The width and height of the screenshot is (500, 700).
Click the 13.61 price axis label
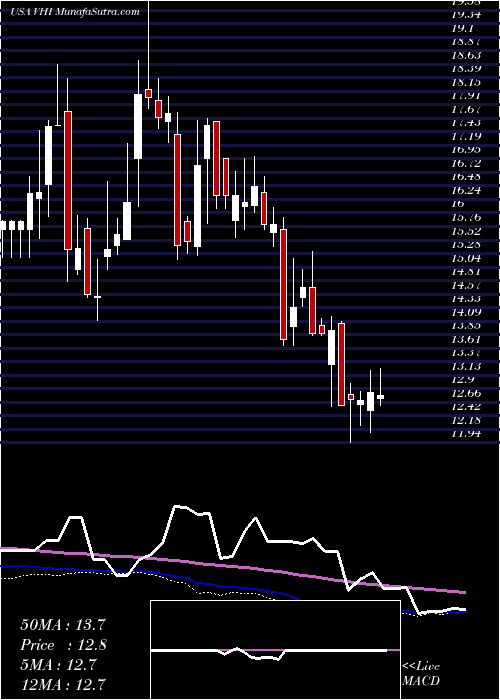coord(467,339)
